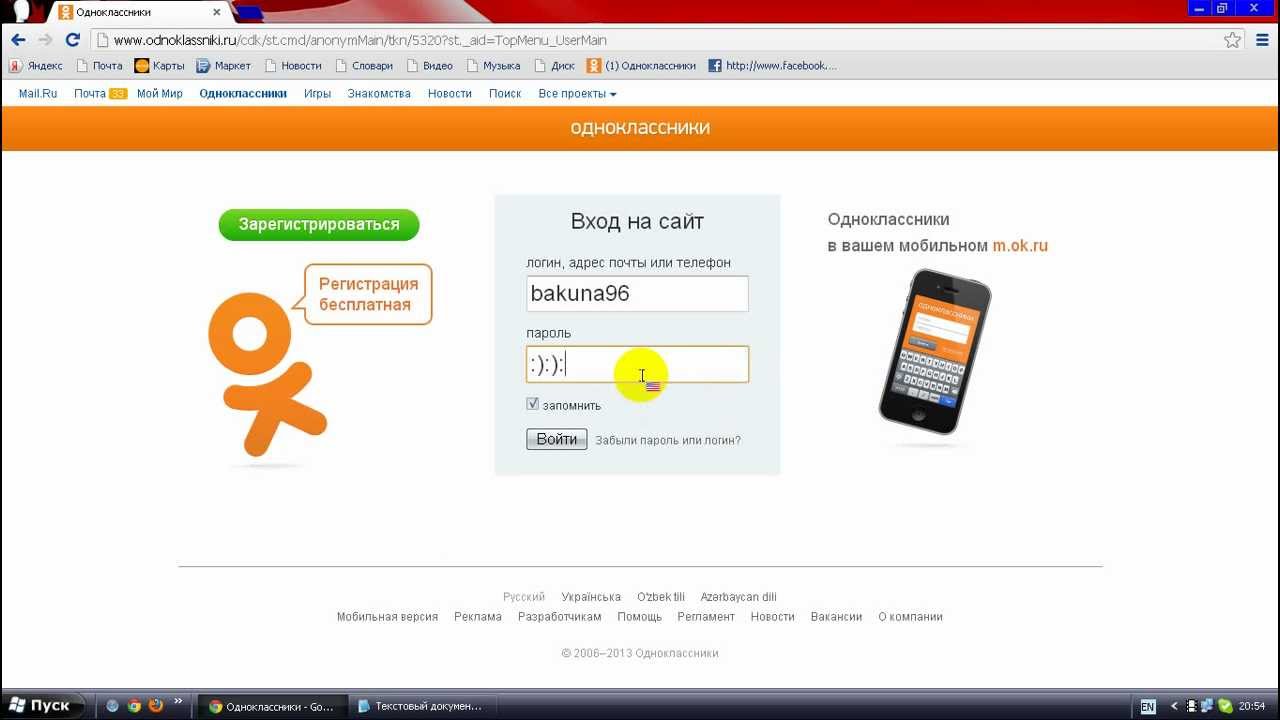Open the О компании footer link
Screen dimensions: 1280x720
tap(911, 617)
